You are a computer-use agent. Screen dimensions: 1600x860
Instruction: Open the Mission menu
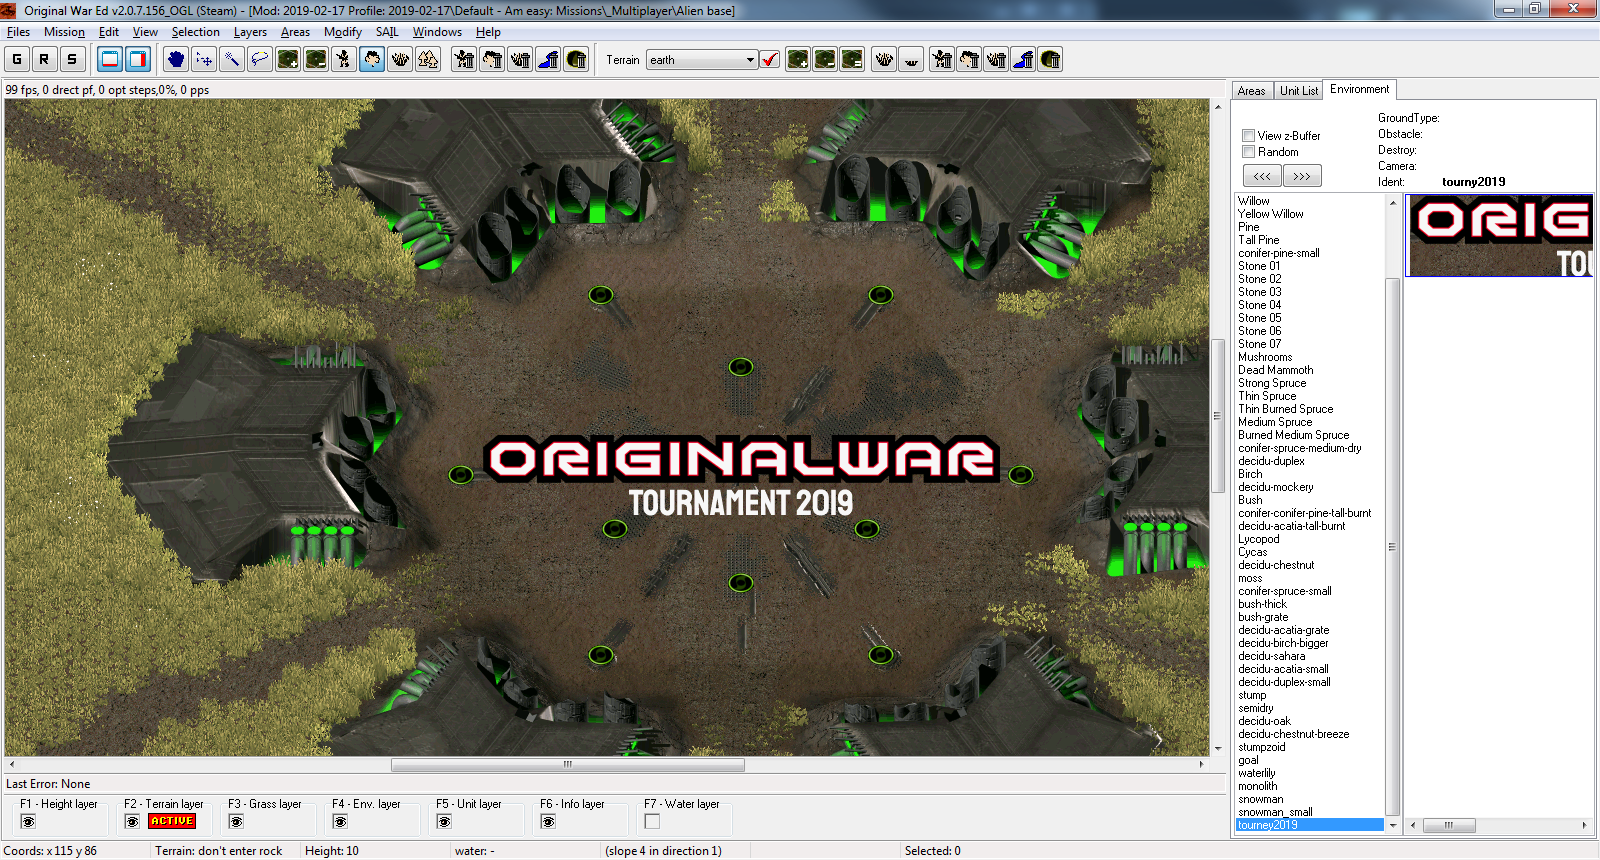click(64, 32)
